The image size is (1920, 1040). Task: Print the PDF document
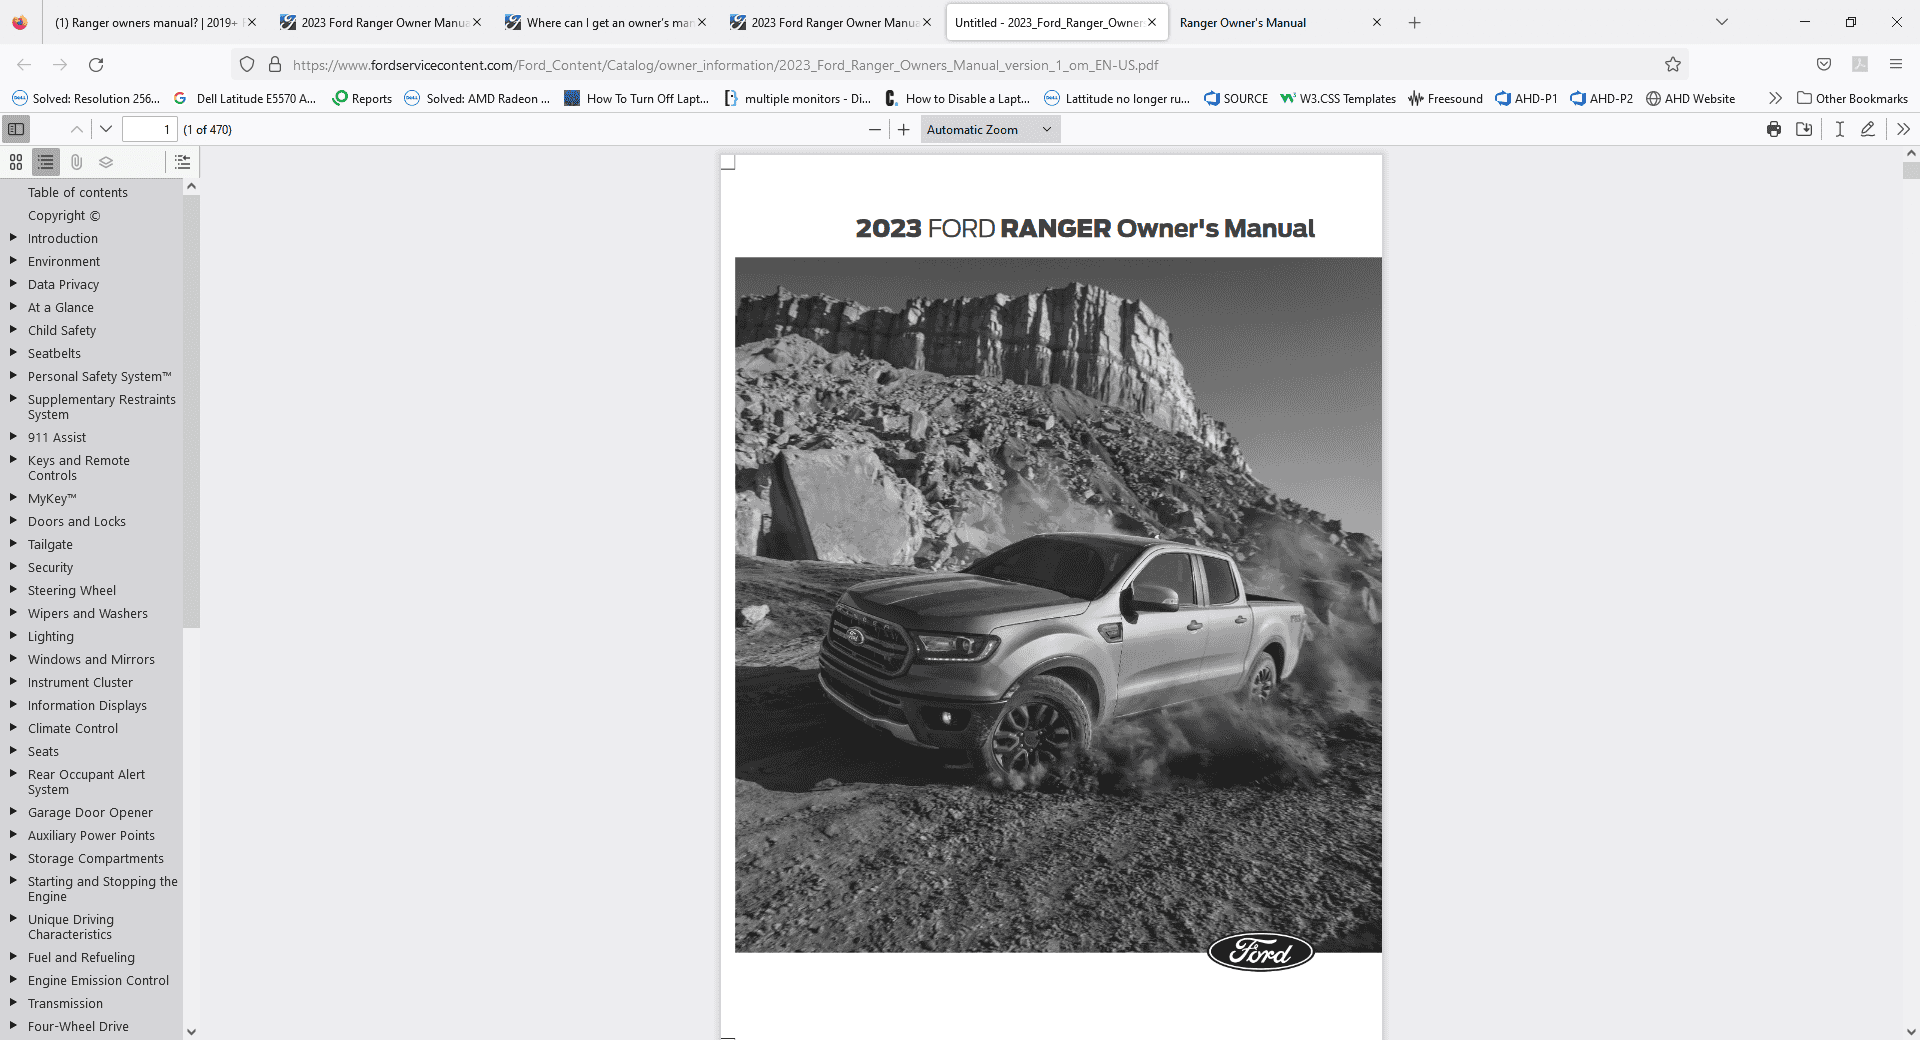1774,129
